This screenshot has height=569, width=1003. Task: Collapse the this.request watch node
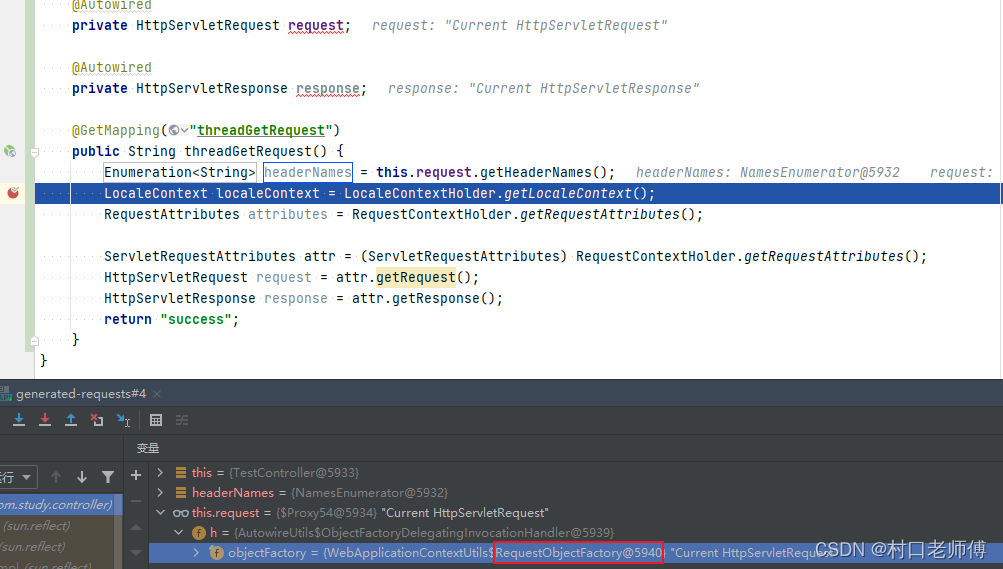(x=160, y=513)
